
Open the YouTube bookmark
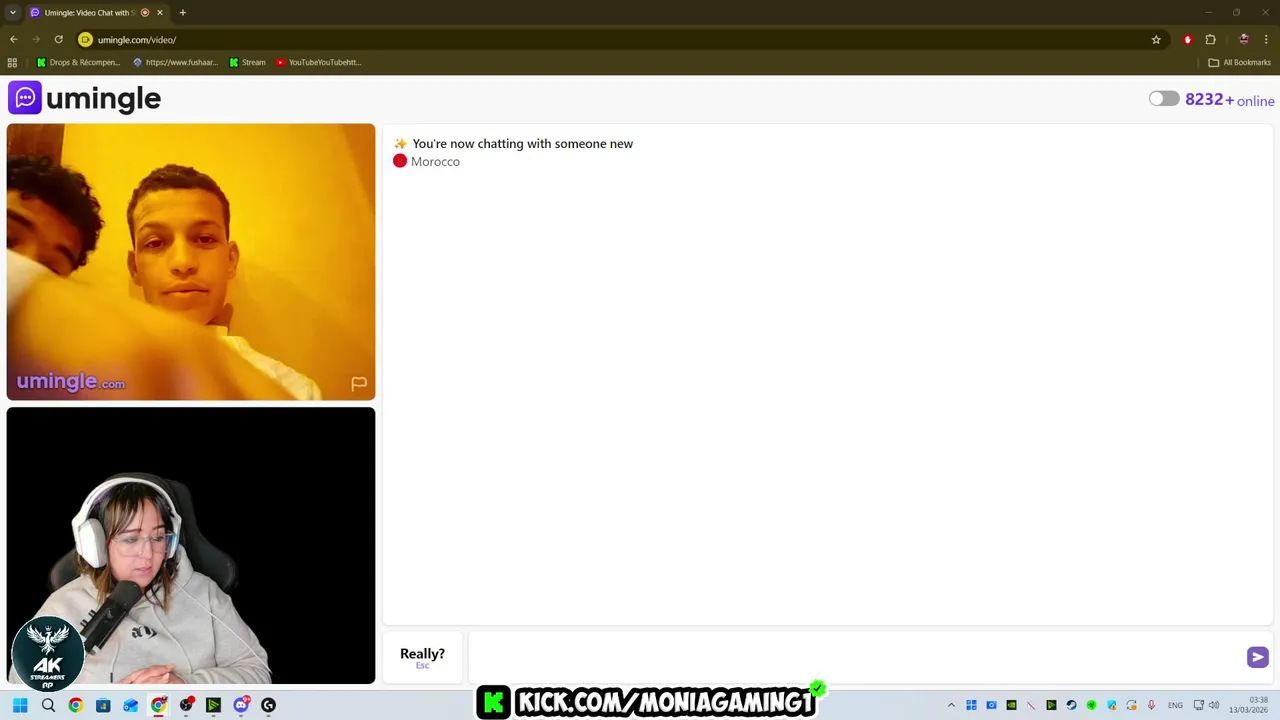(318, 62)
